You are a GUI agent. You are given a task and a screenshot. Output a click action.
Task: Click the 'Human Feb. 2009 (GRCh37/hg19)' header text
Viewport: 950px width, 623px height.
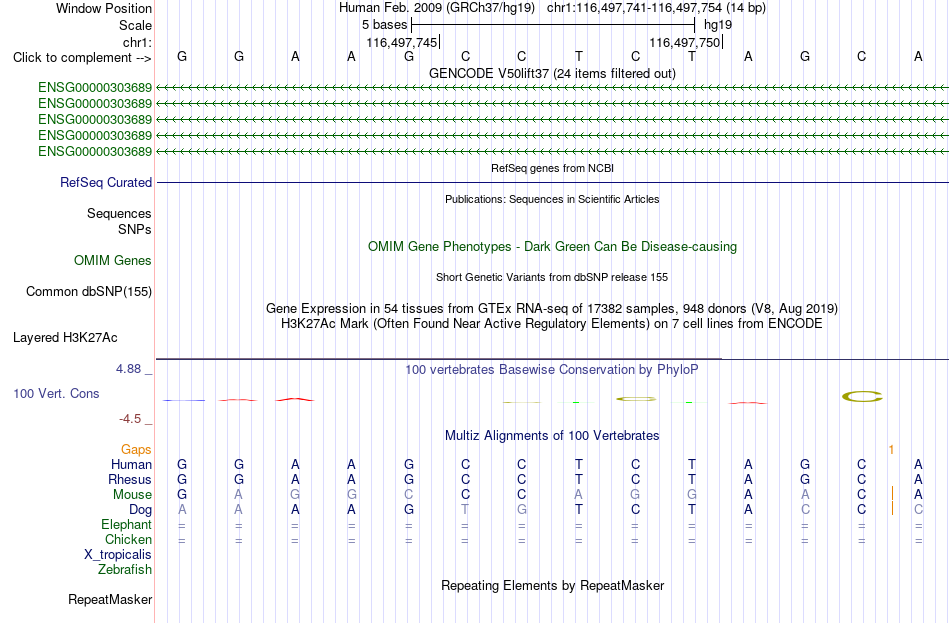(x=437, y=8)
